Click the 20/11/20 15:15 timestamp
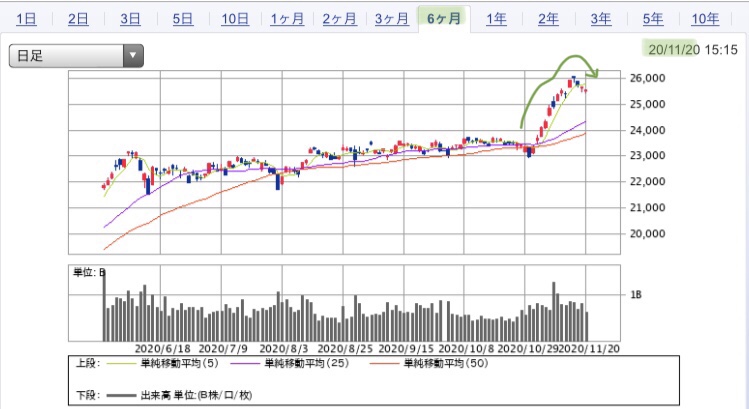 (693, 50)
